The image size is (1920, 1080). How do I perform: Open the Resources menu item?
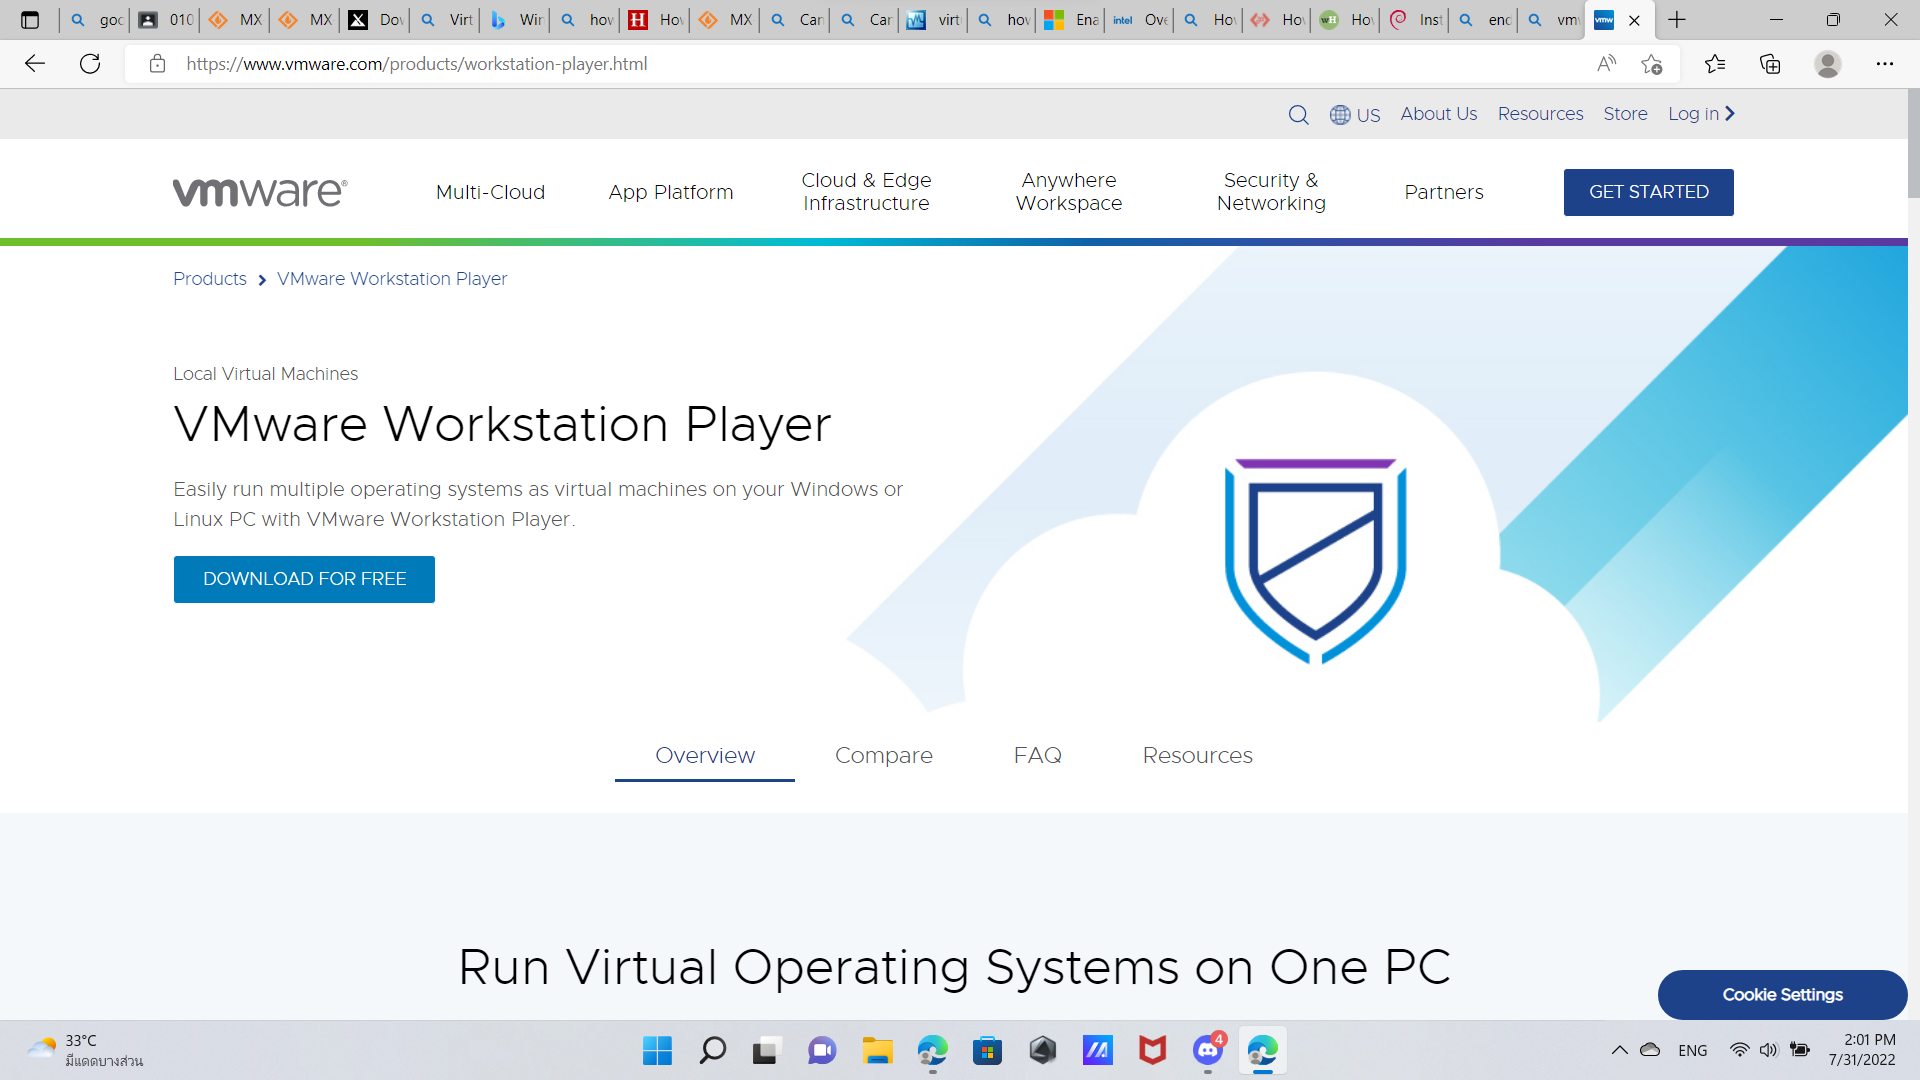[x=1540, y=112]
